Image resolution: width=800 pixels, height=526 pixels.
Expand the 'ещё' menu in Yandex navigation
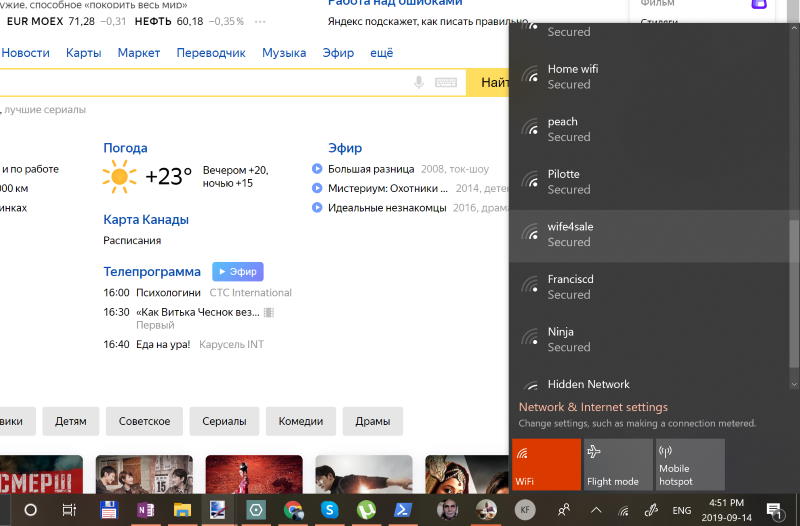[381, 53]
